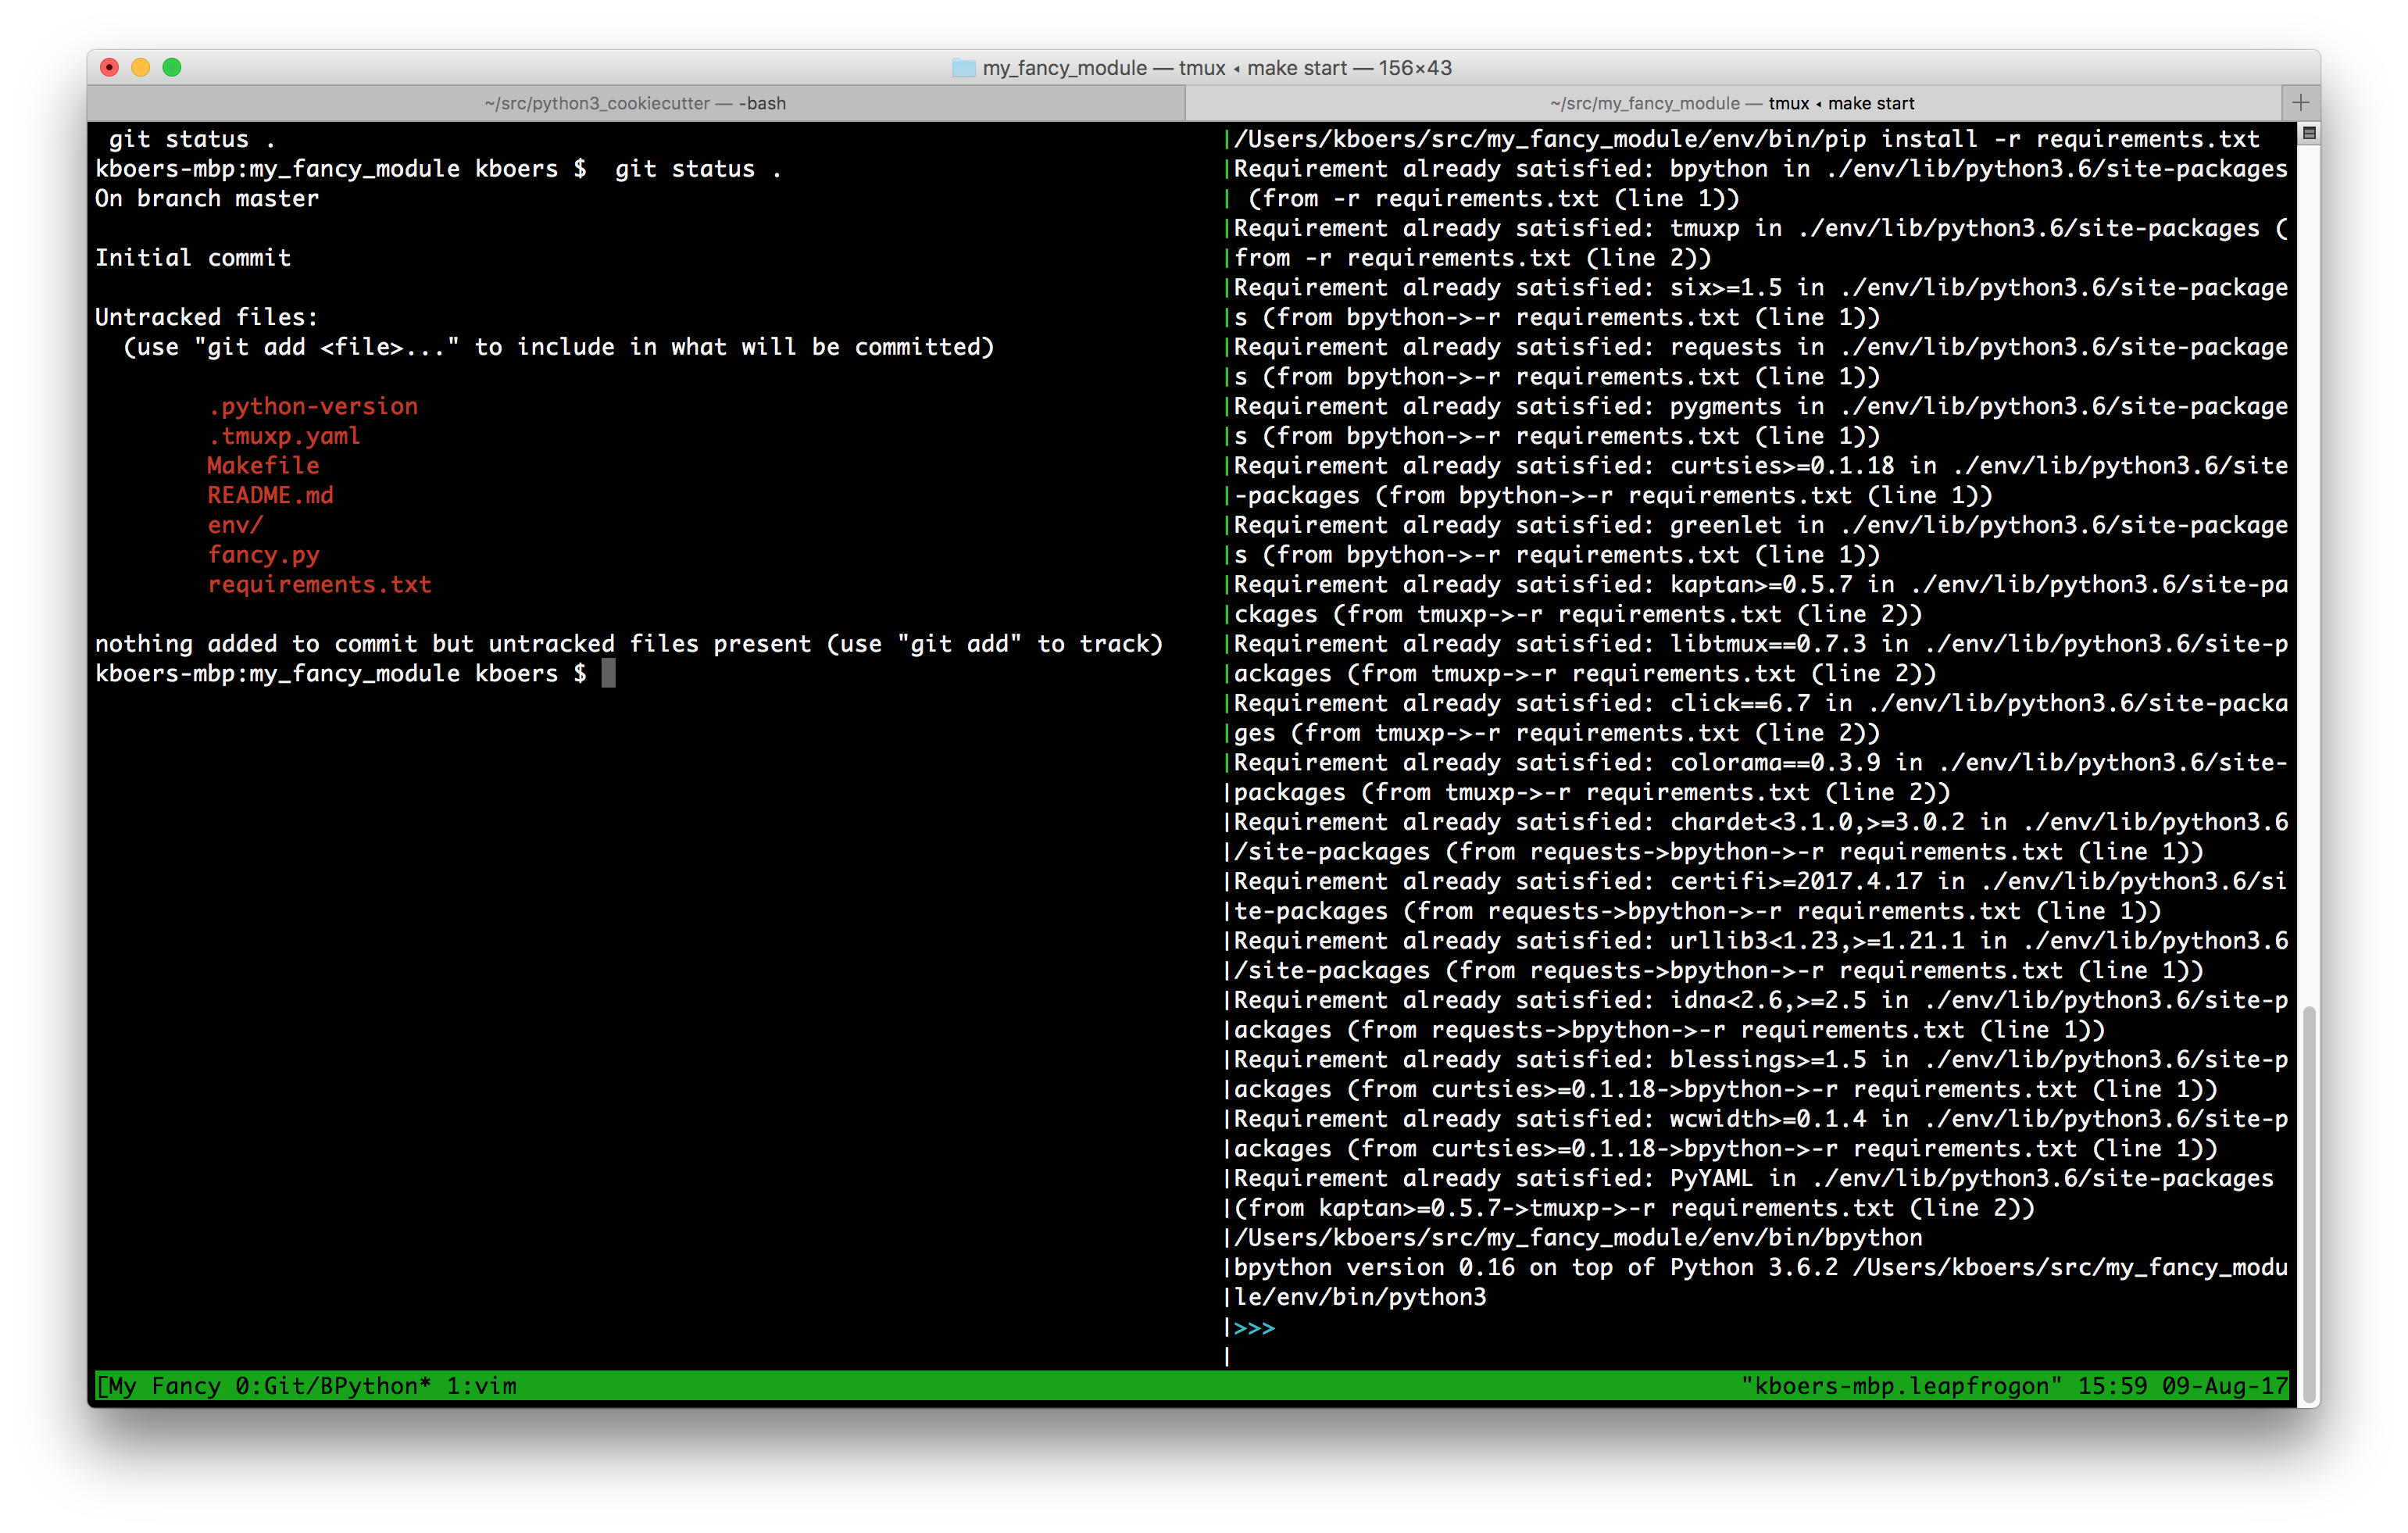Click the My Fancy session name label
The height and width of the screenshot is (1533, 2408).
point(164,1386)
